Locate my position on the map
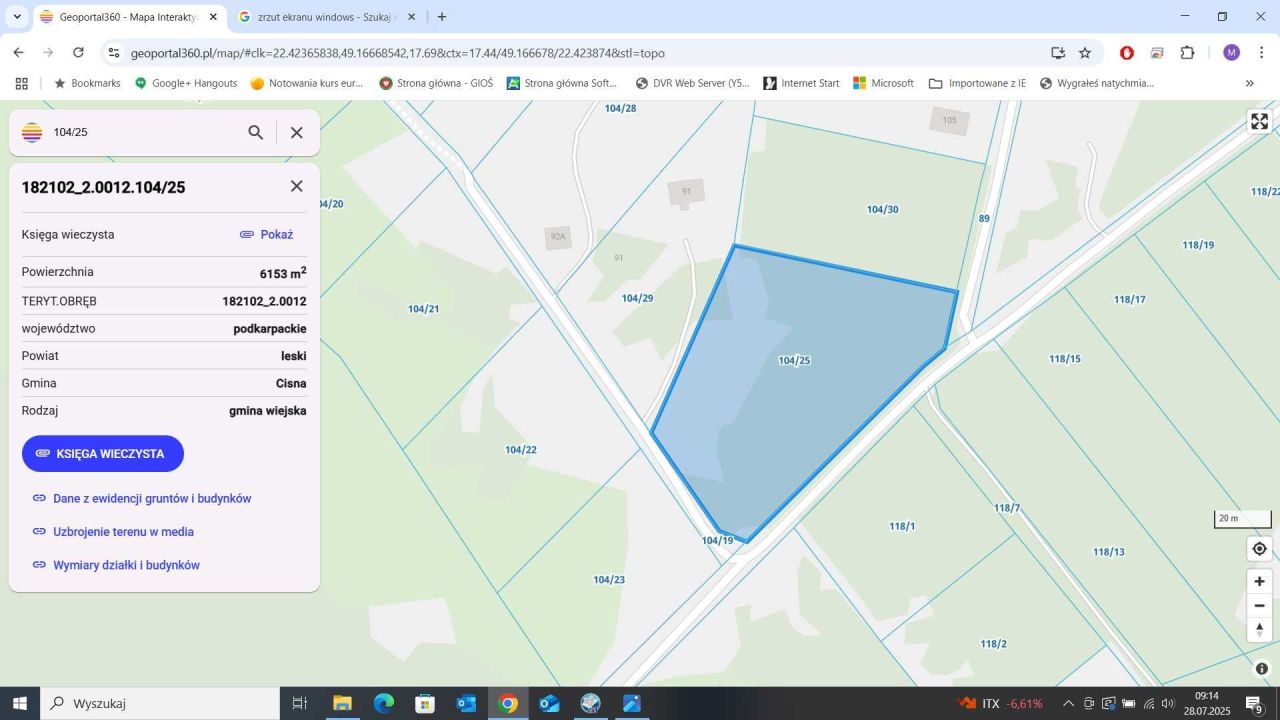Image resolution: width=1280 pixels, height=720 pixels. click(1259, 548)
